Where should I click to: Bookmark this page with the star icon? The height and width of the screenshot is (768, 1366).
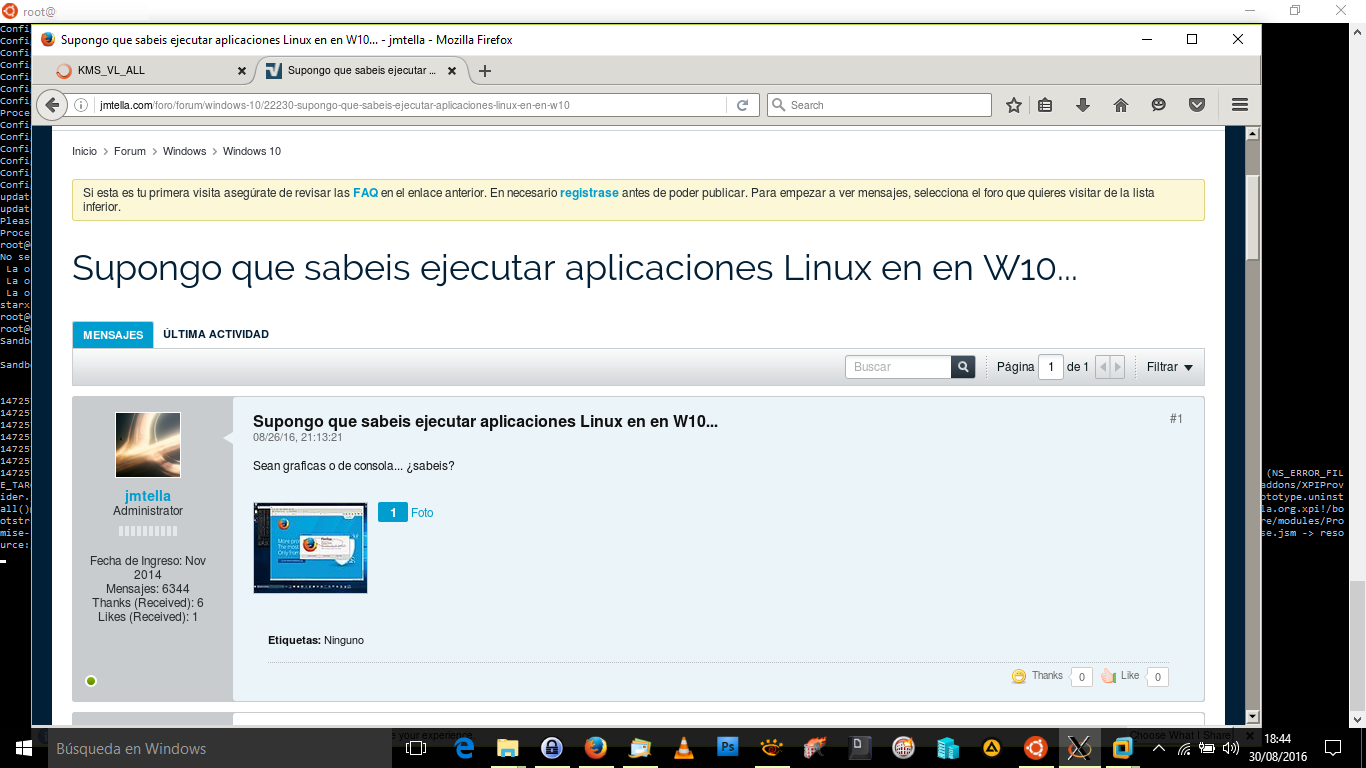pos(1014,105)
